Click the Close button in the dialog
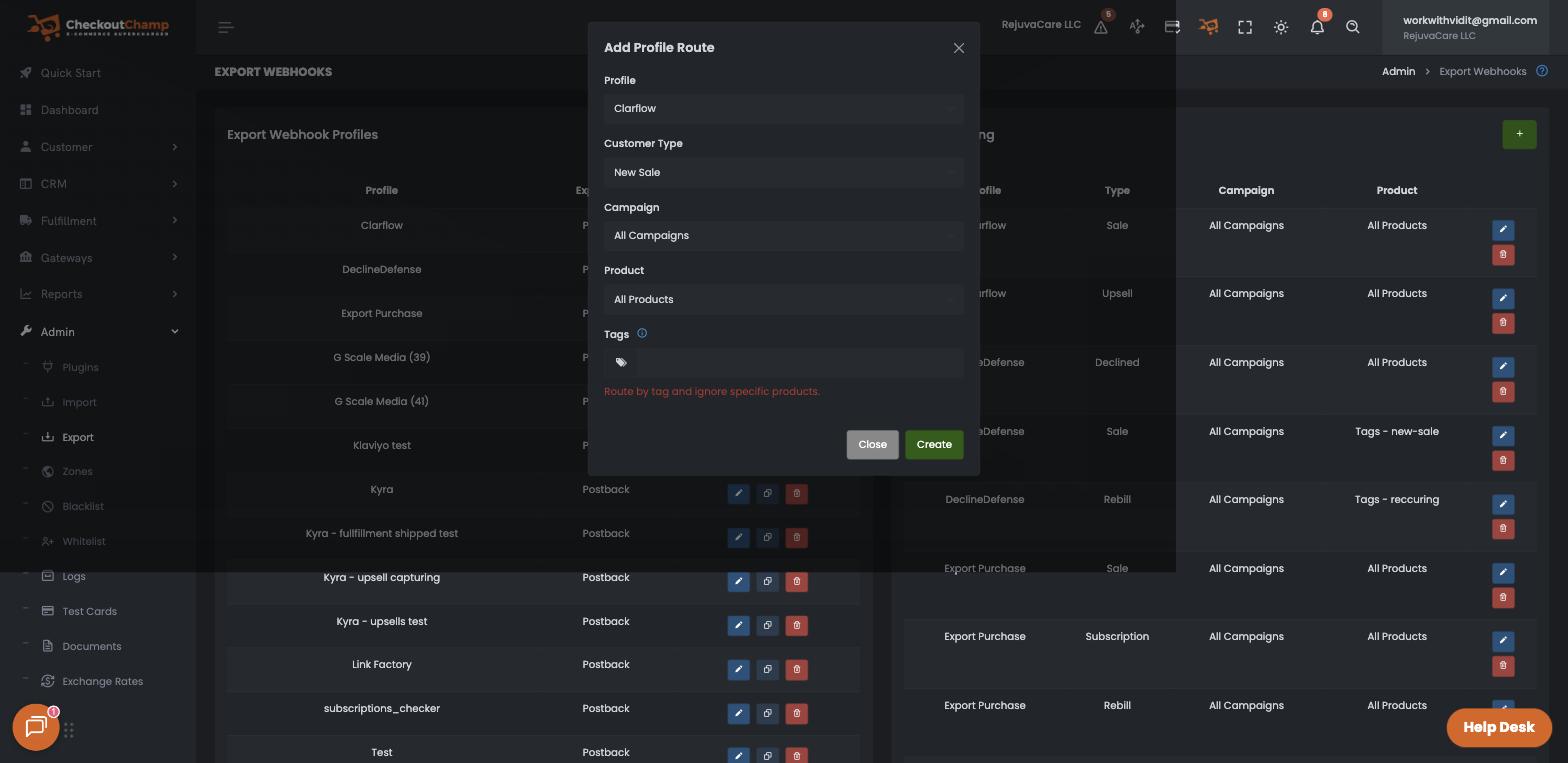Screen dimensions: 1568x763 tap(872, 445)
